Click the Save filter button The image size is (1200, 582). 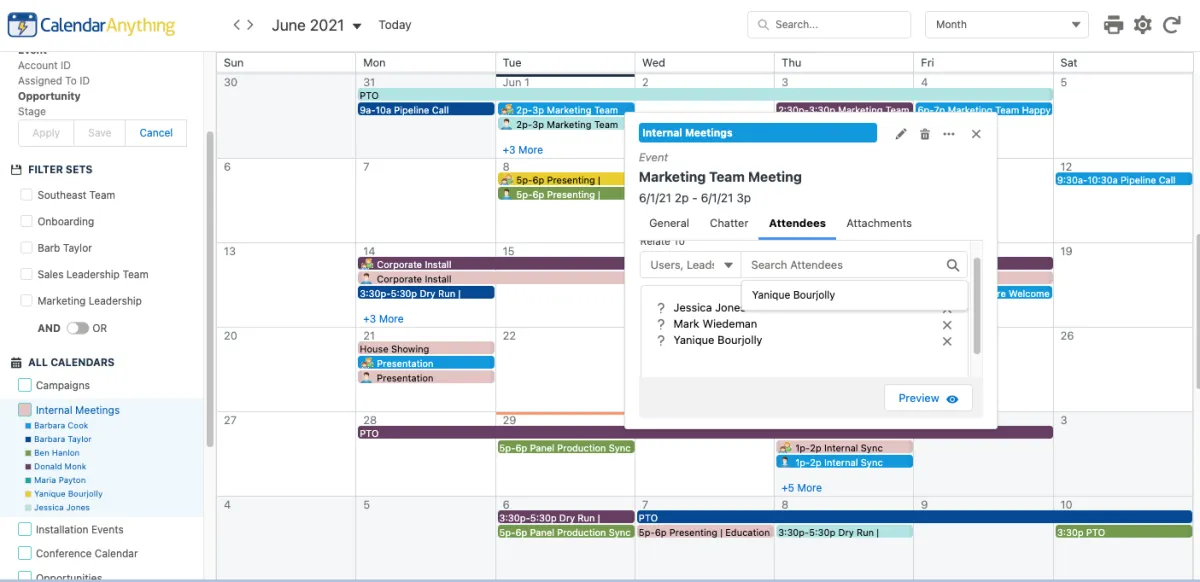(x=99, y=133)
